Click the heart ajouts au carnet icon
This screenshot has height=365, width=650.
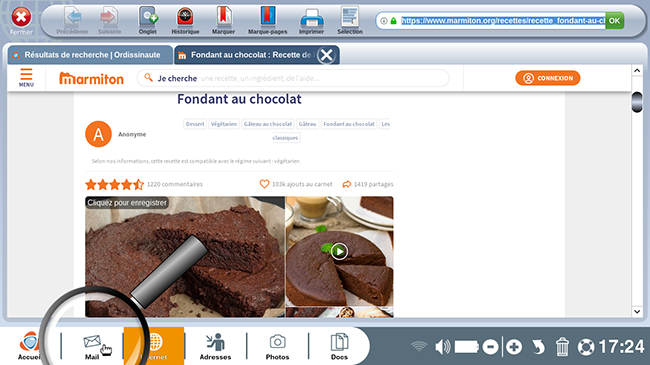click(264, 184)
